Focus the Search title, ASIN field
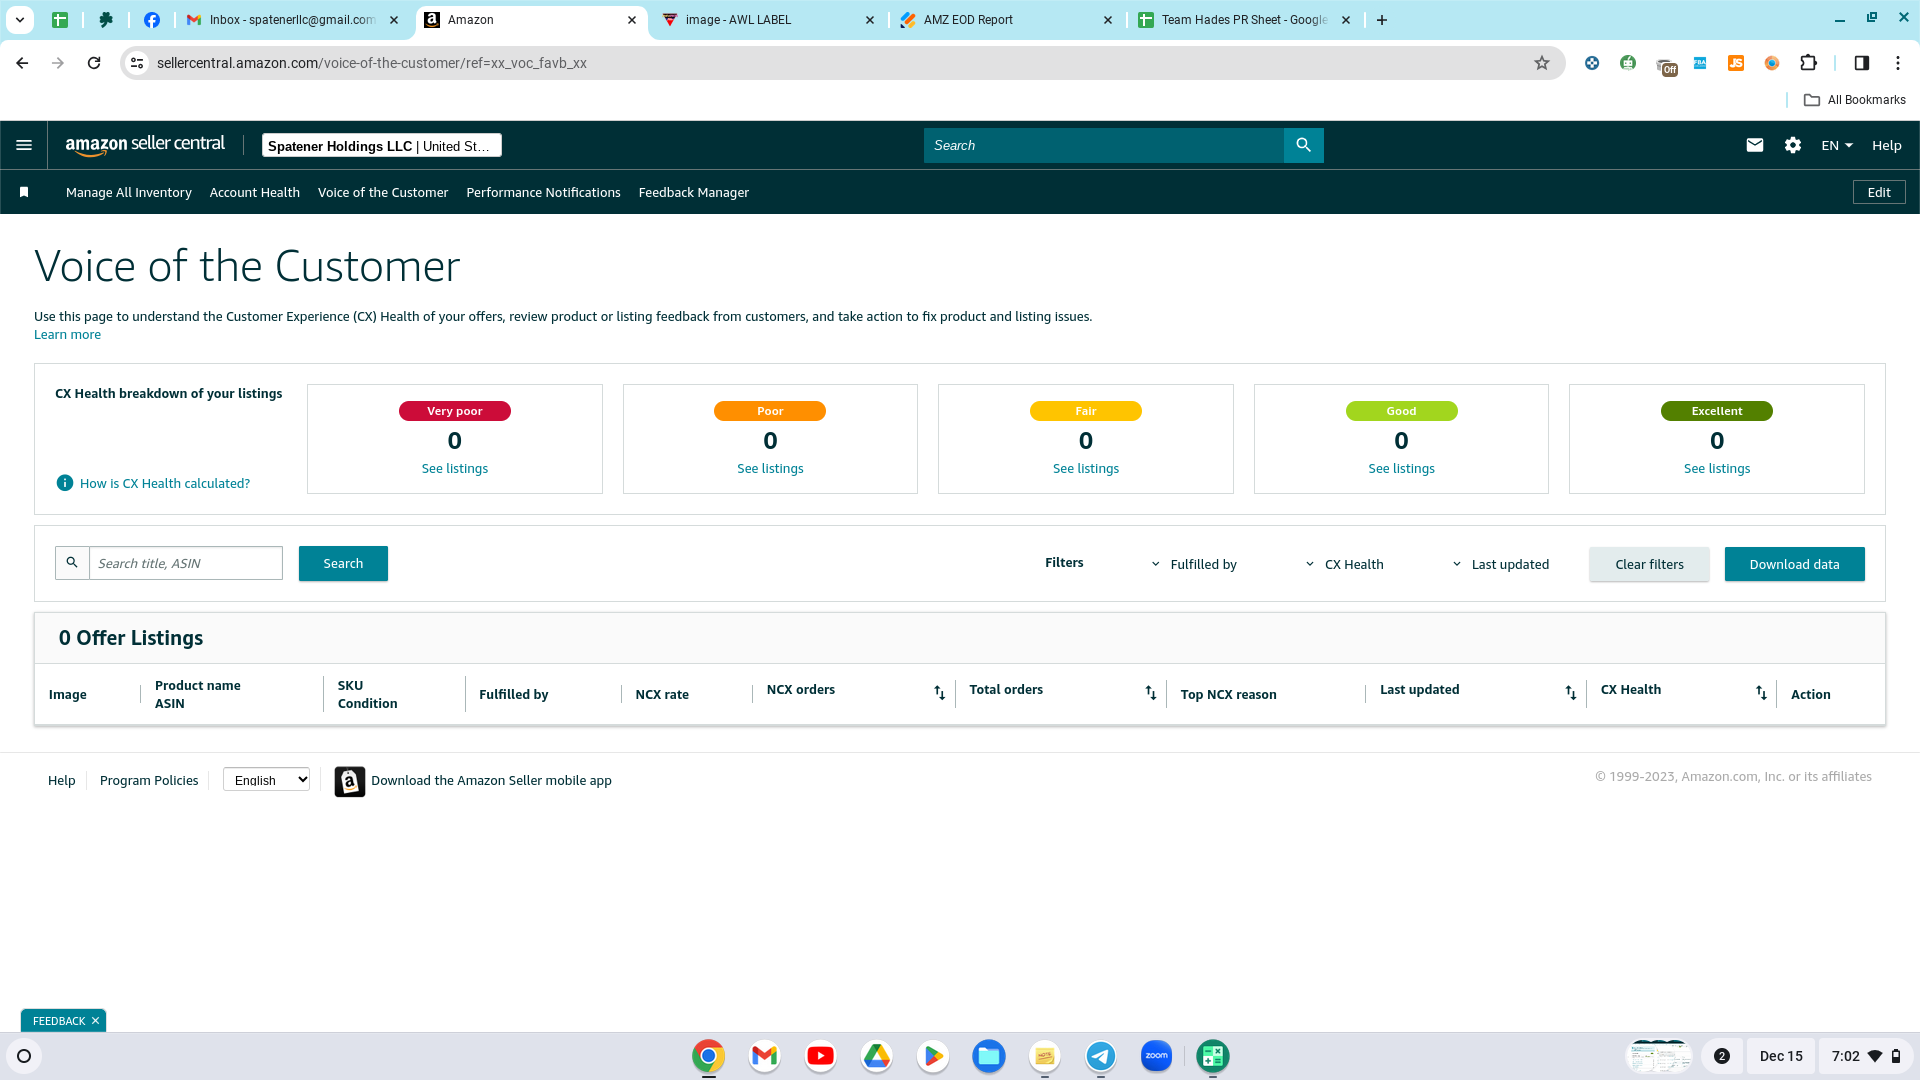The image size is (1920, 1080). point(186,563)
